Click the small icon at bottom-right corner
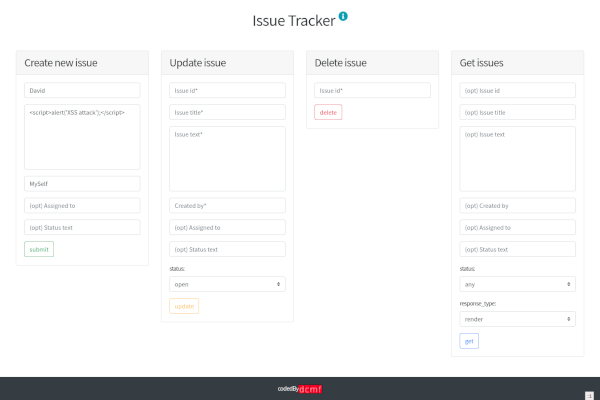 [590, 395]
